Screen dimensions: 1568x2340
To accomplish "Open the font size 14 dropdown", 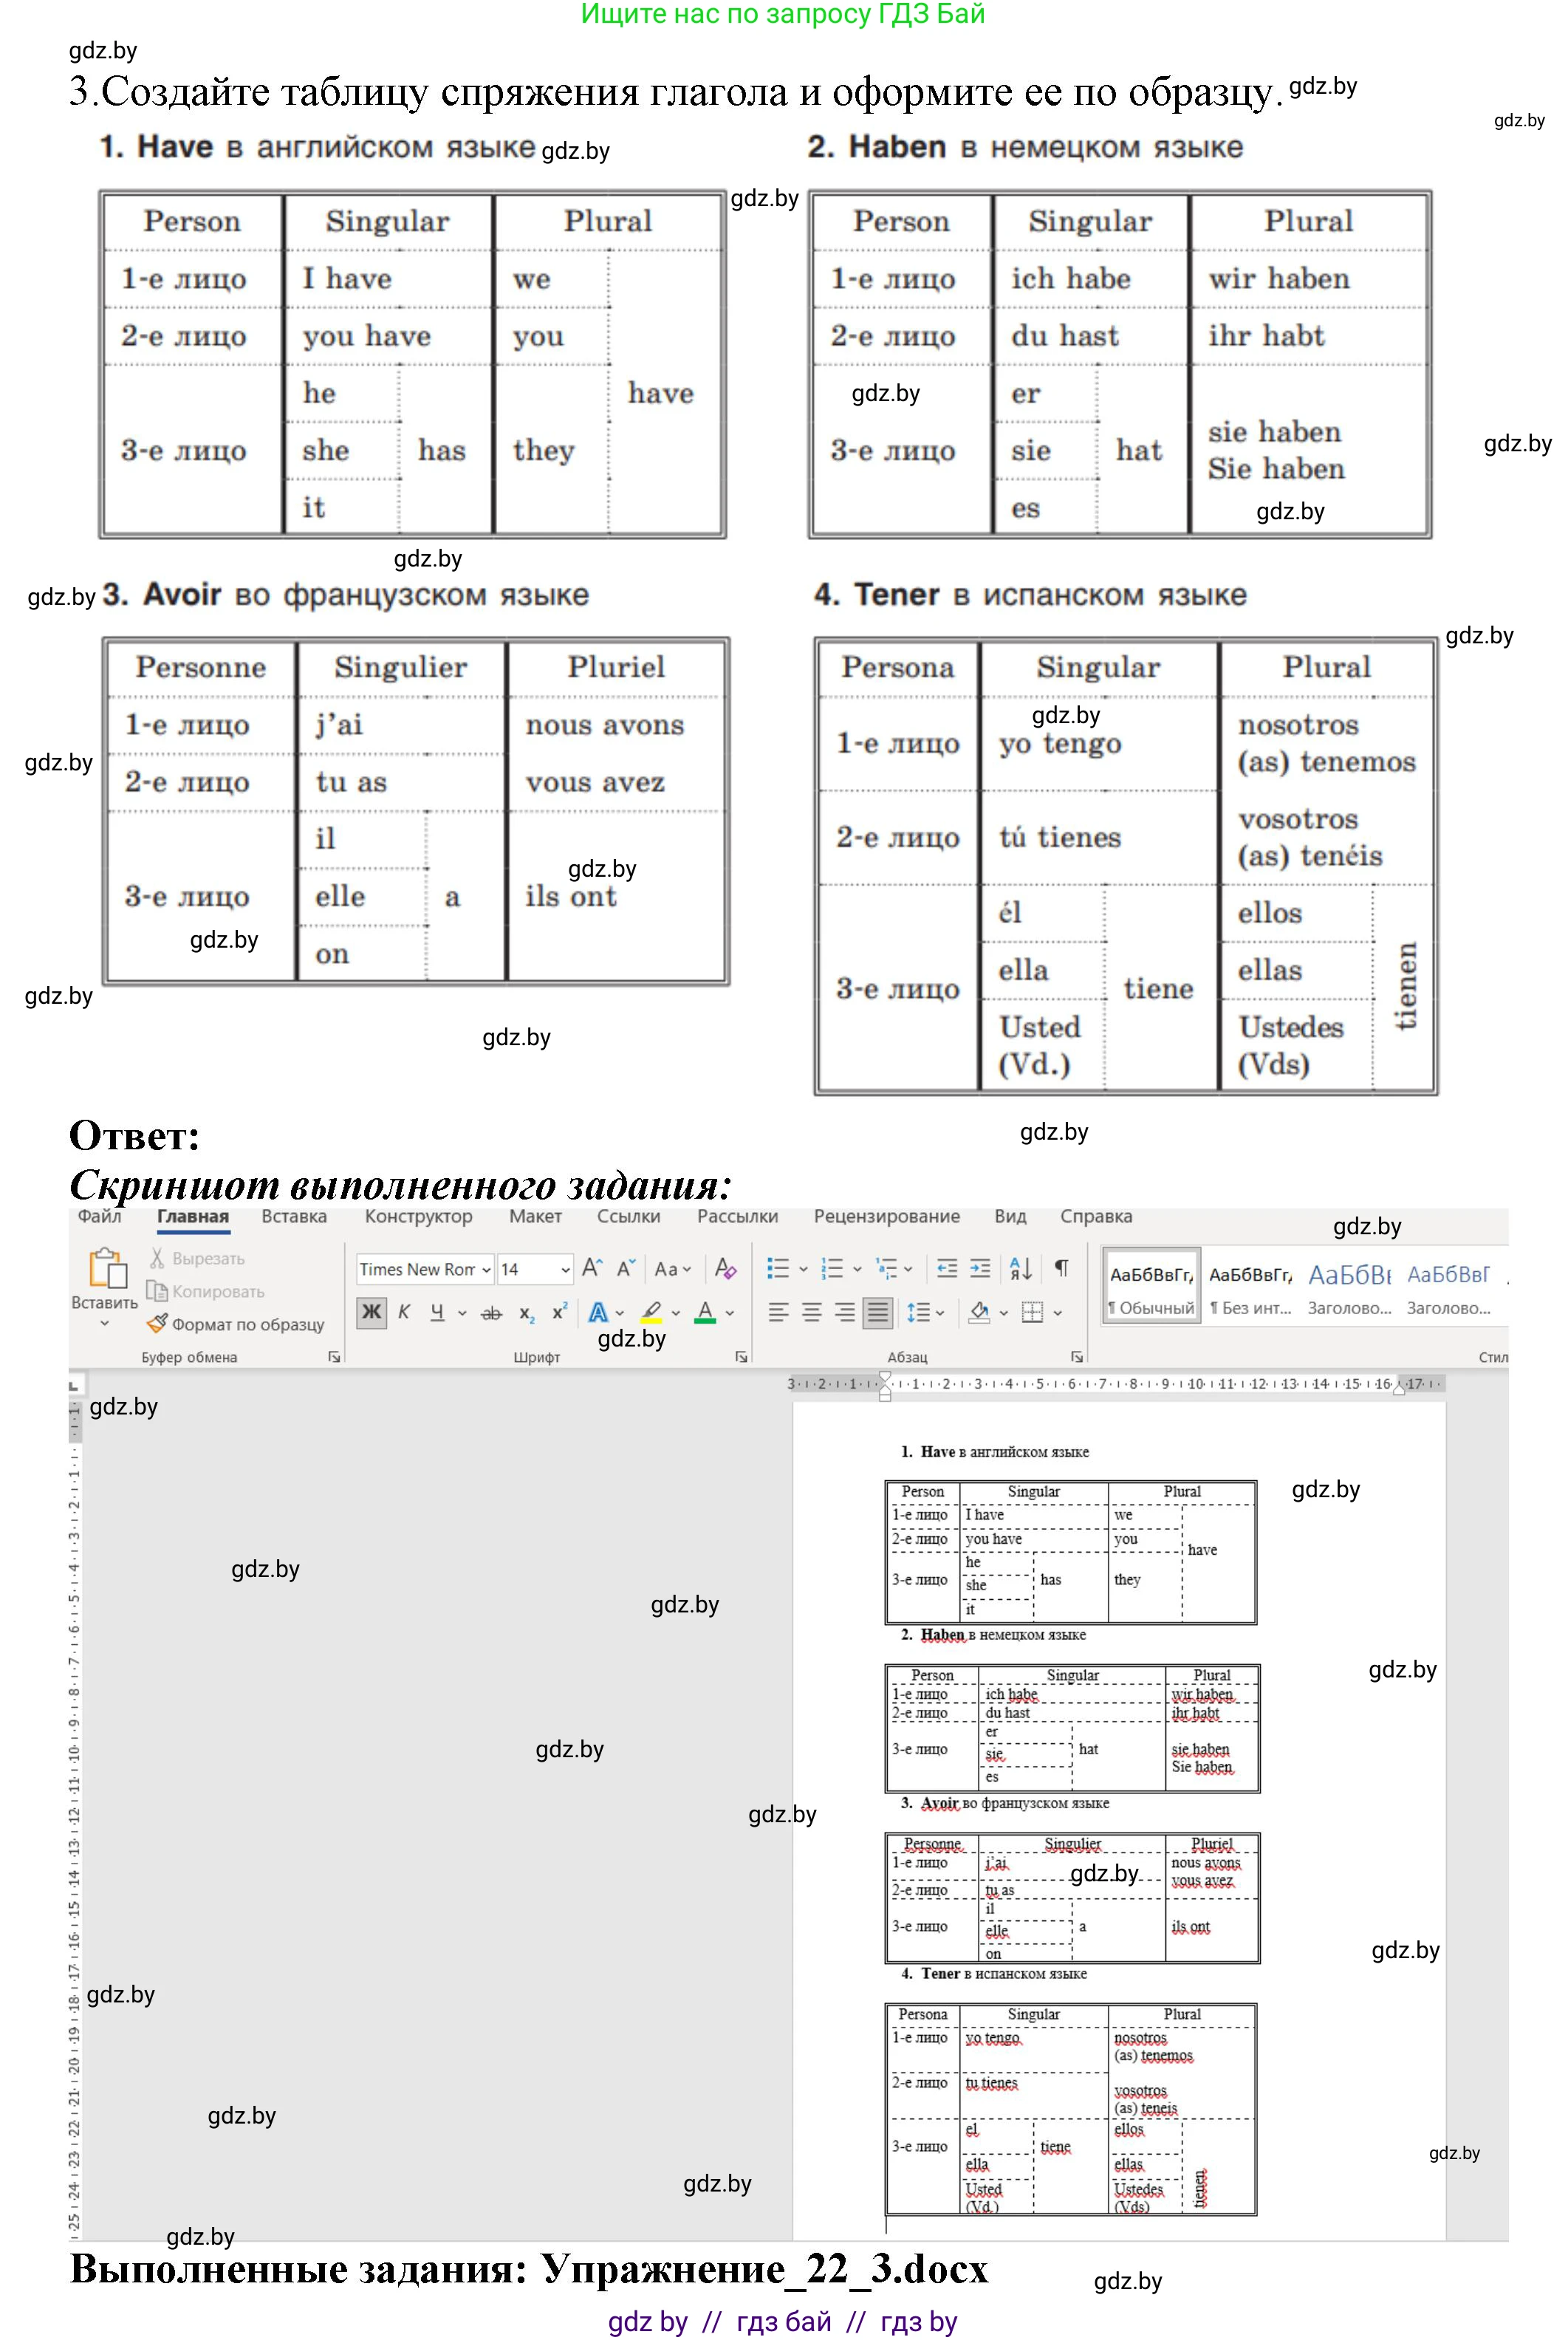I will coord(565,1269).
